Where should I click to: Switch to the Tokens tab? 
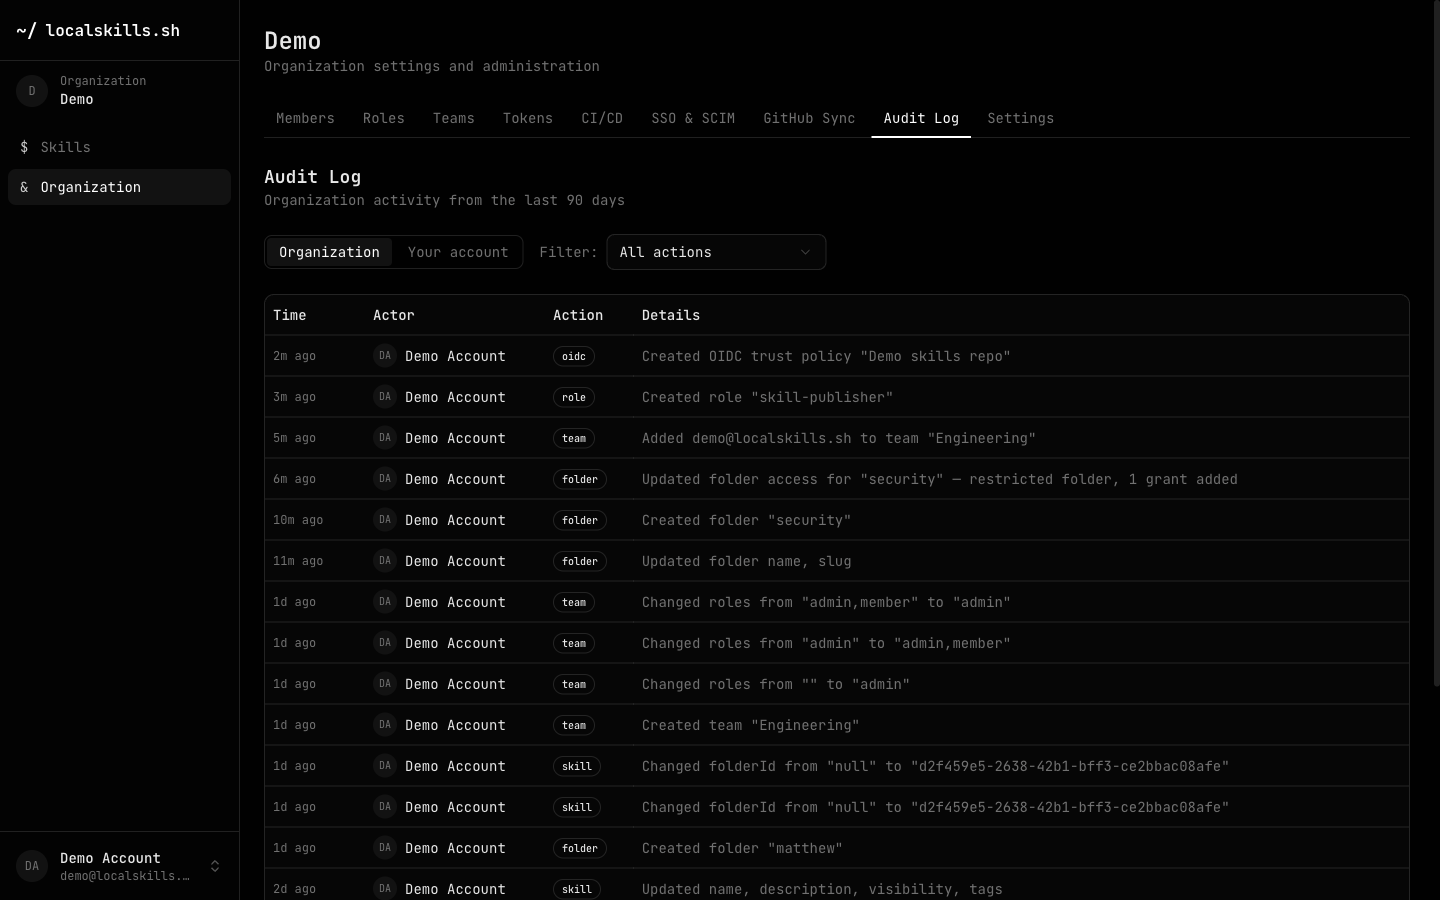point(528,118)
